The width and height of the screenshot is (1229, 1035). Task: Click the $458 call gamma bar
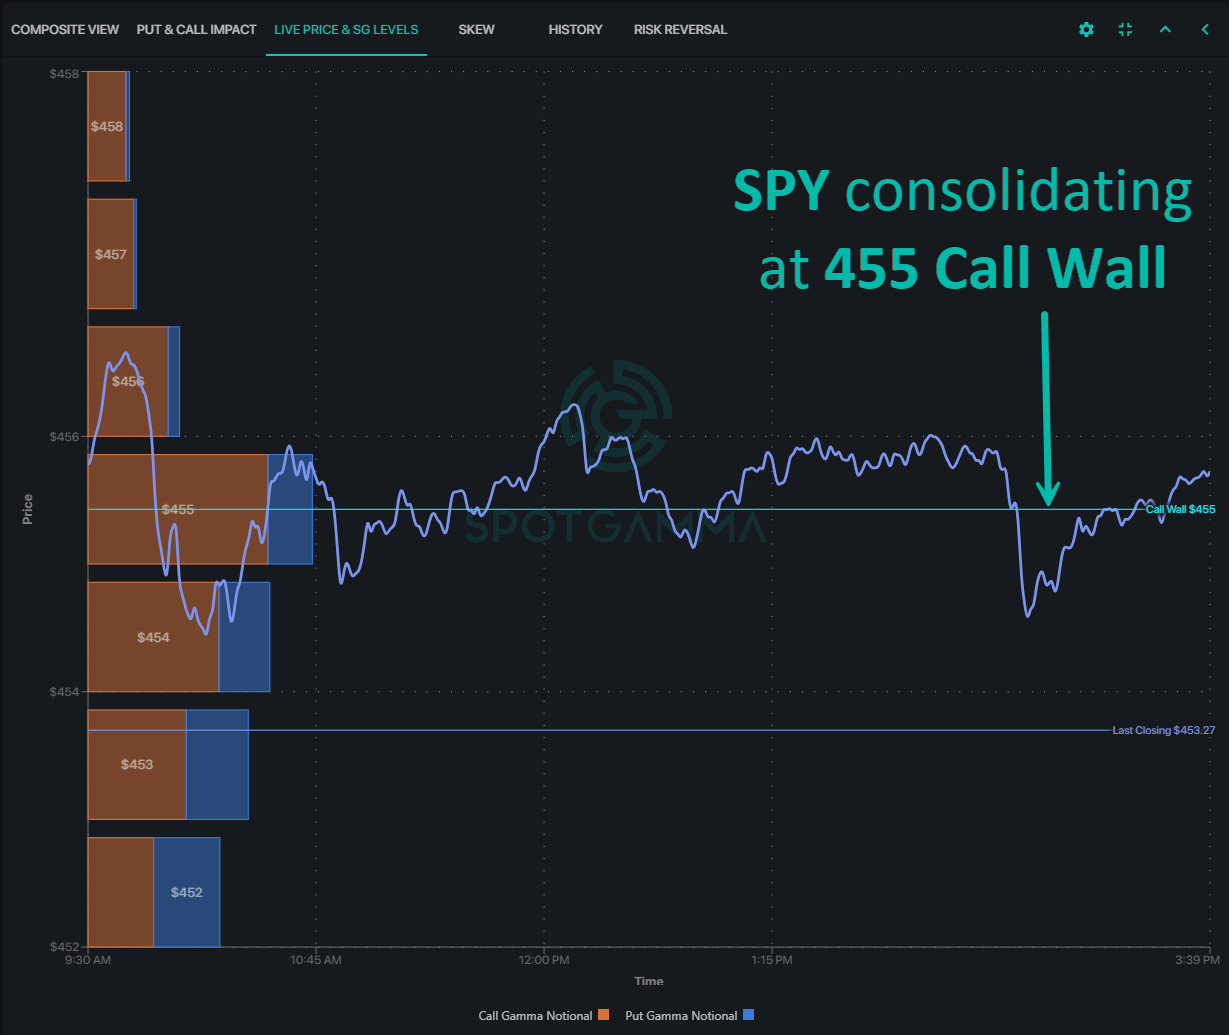tap(107, 126)
